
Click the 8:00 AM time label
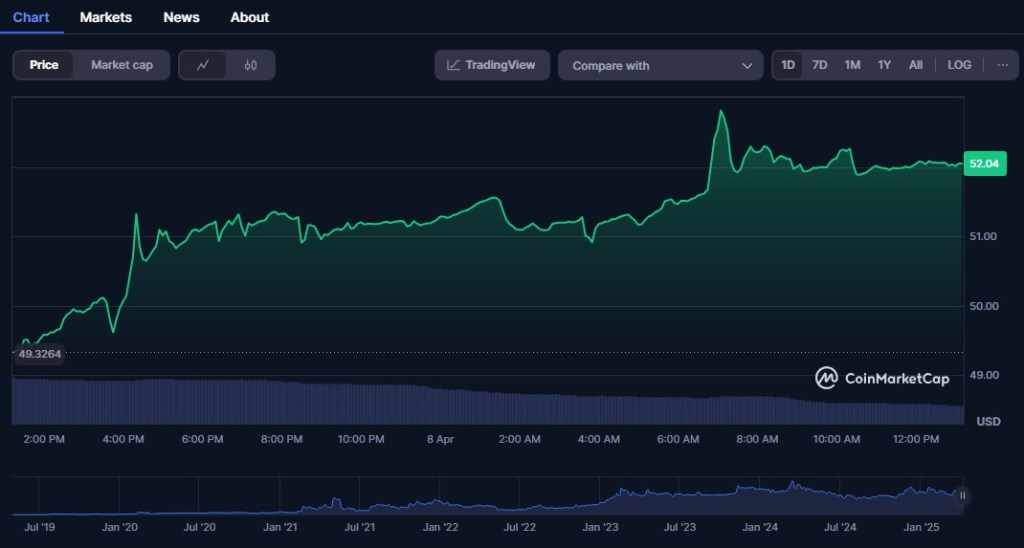pyautogui.click(x=757, y=440)
